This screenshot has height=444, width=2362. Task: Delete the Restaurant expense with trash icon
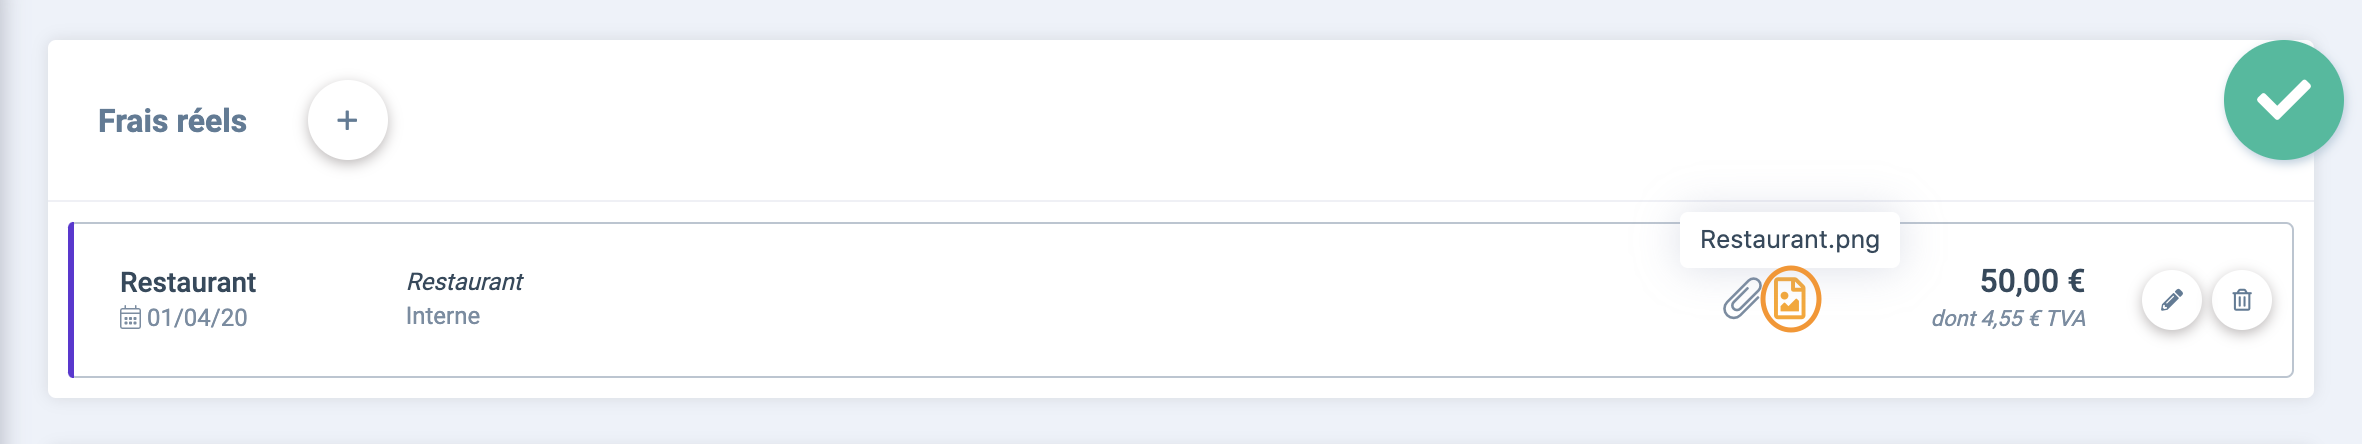[x=2242, y=300]
